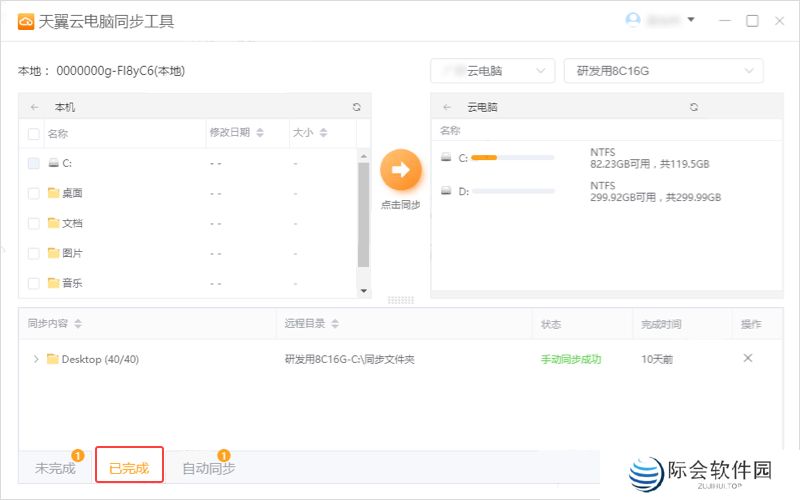Click the orange sync arrow button
The image size is (800, 500).
[x=401, y=170]
